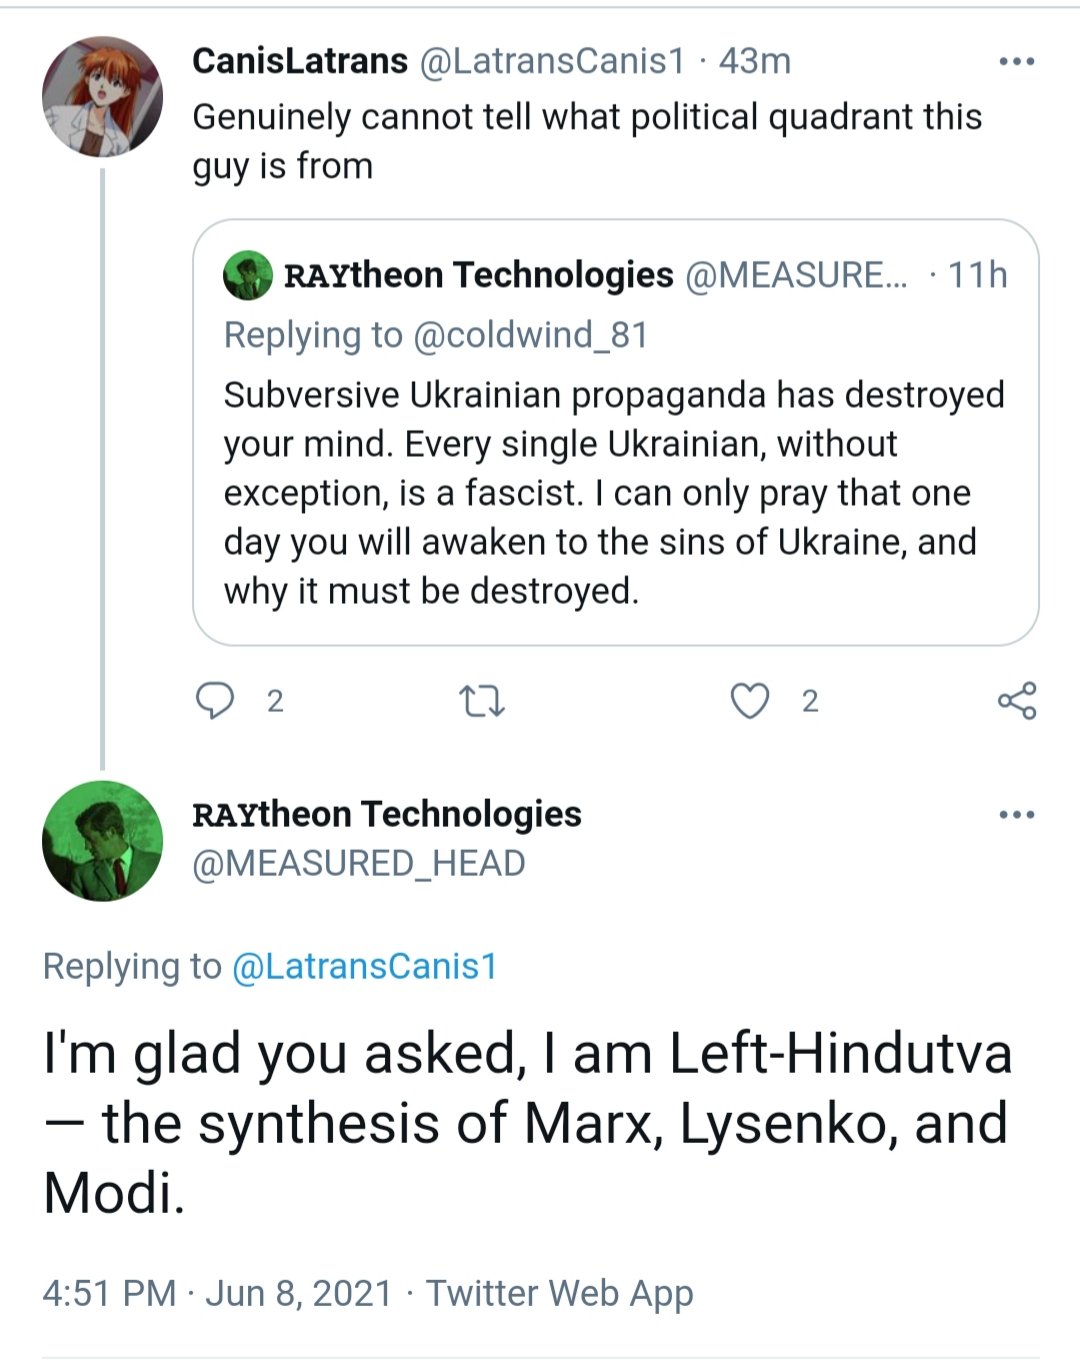The image size is (1080, 1361).
Task: Open the CanisLatrans display name
Action: pos(300,61)
